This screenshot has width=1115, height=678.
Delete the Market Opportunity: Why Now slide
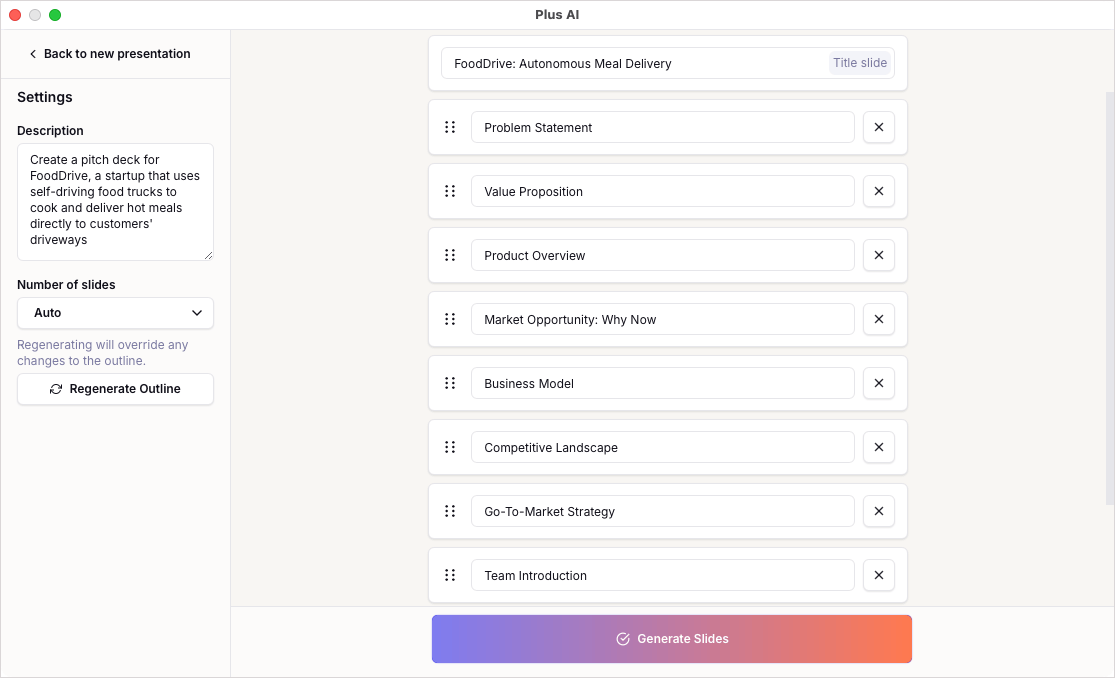coord(879,319)
